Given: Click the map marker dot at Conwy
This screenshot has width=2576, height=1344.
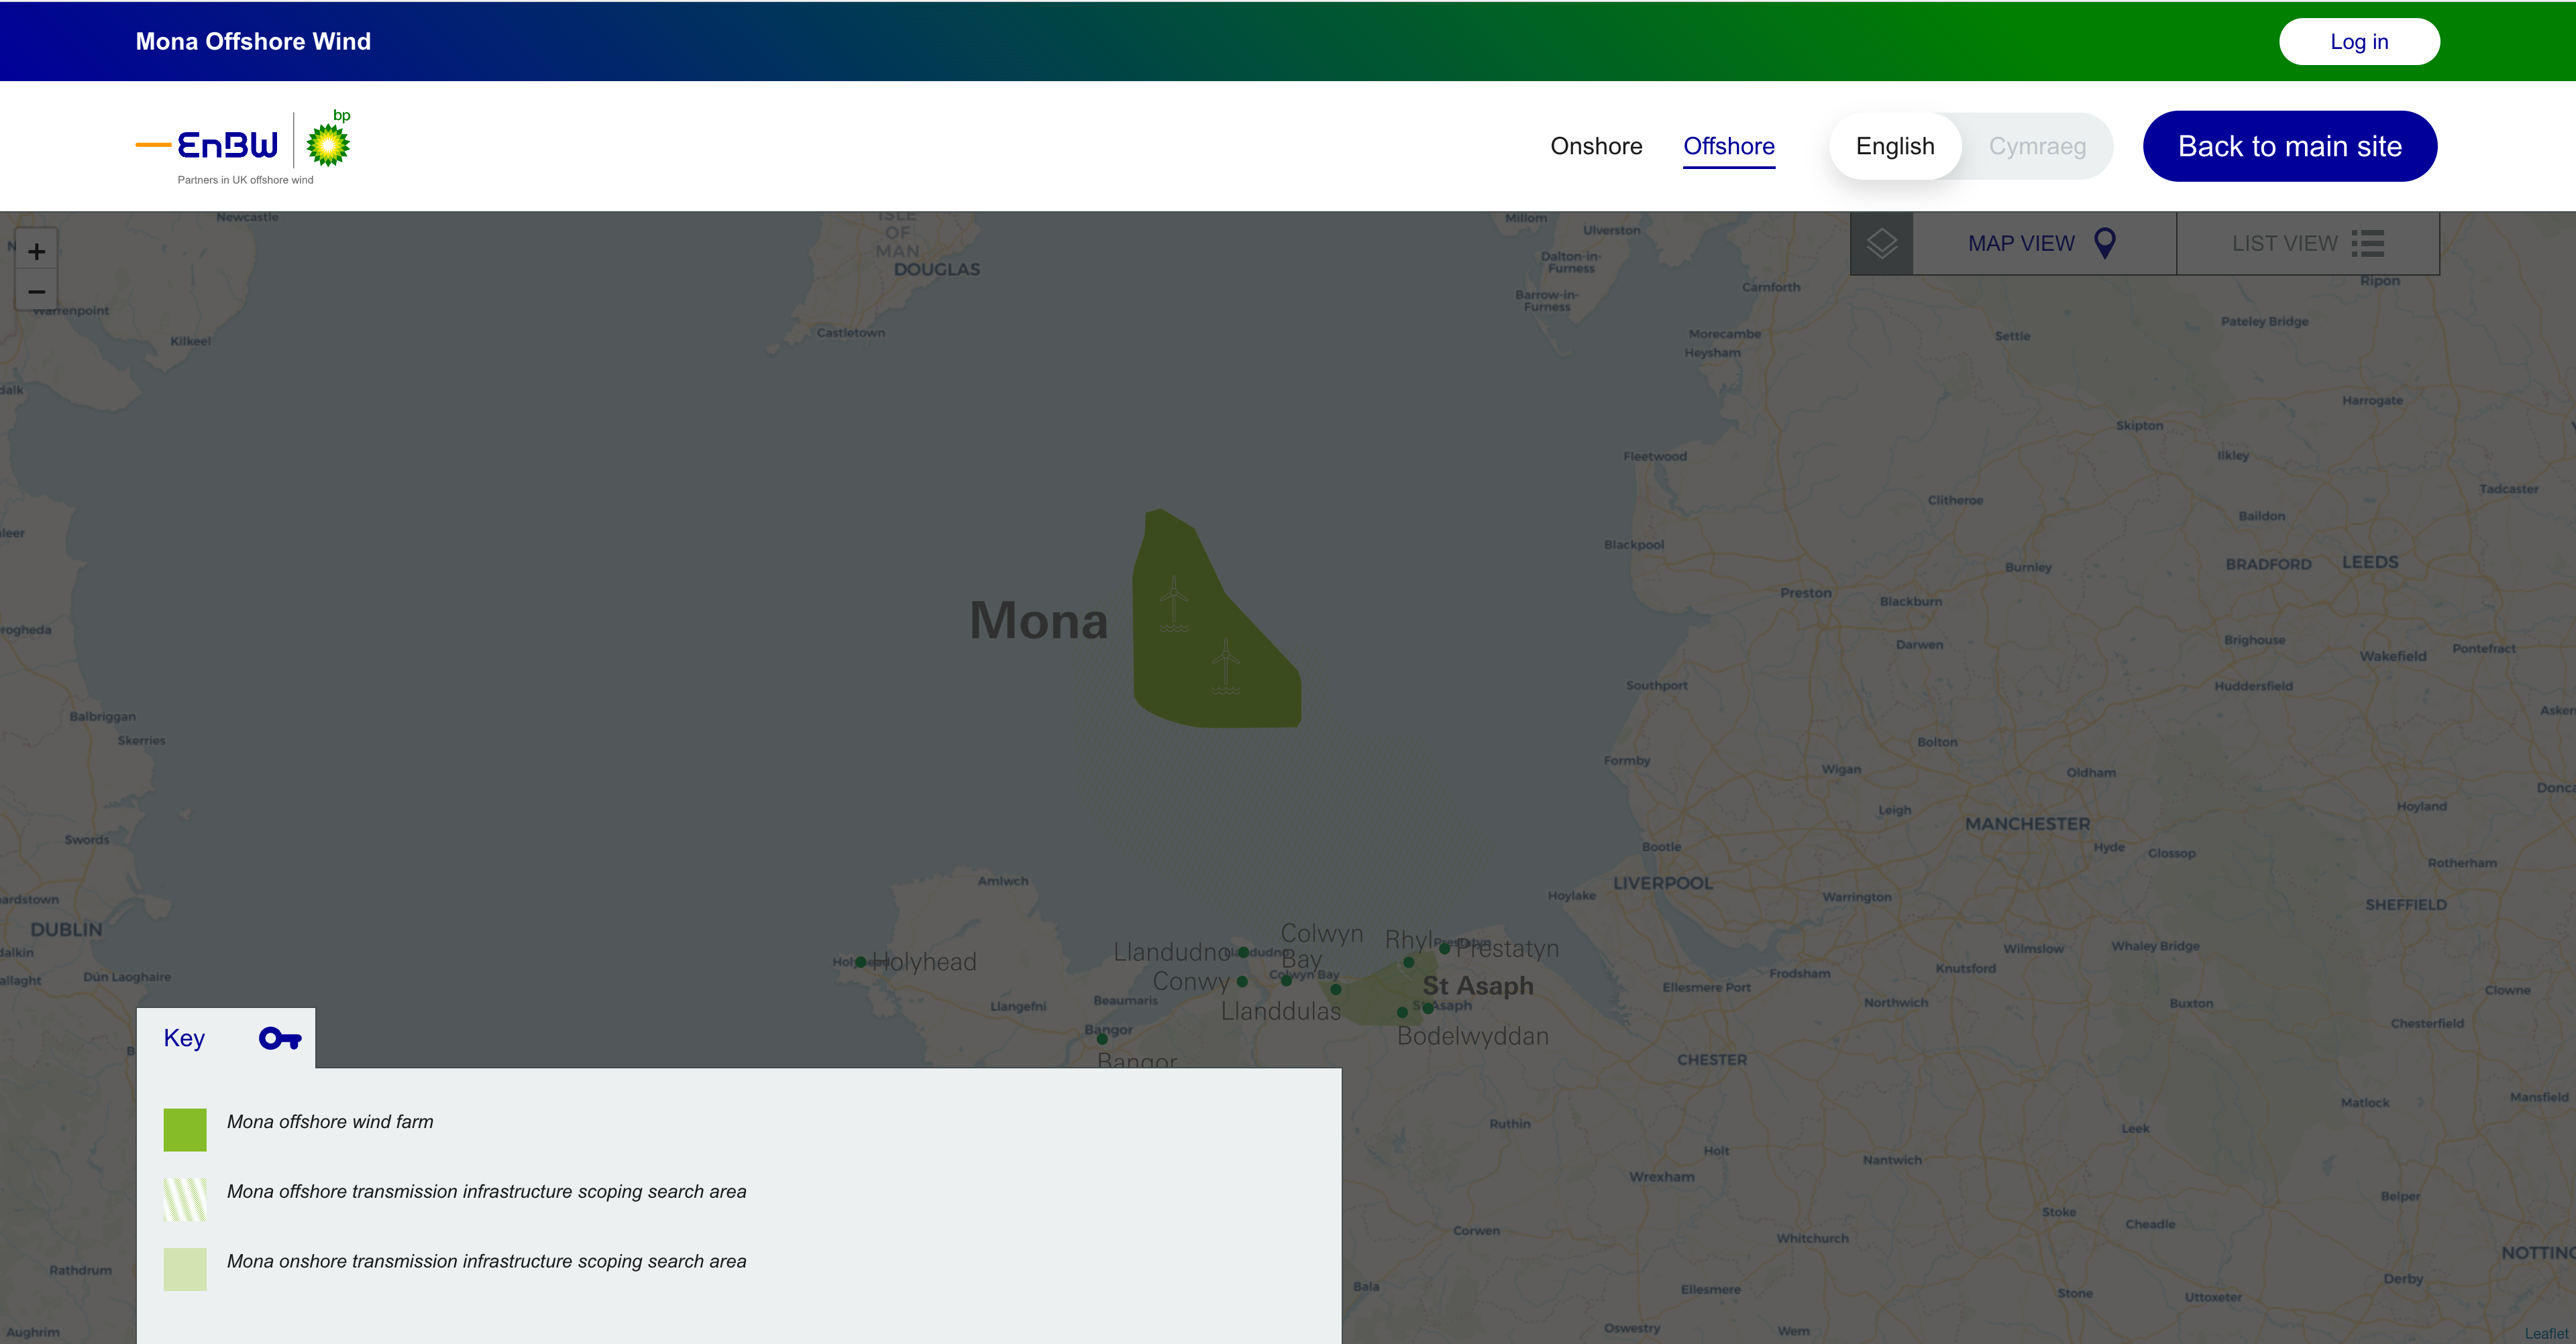Looking at the screenshot, I should point(1242,981).
